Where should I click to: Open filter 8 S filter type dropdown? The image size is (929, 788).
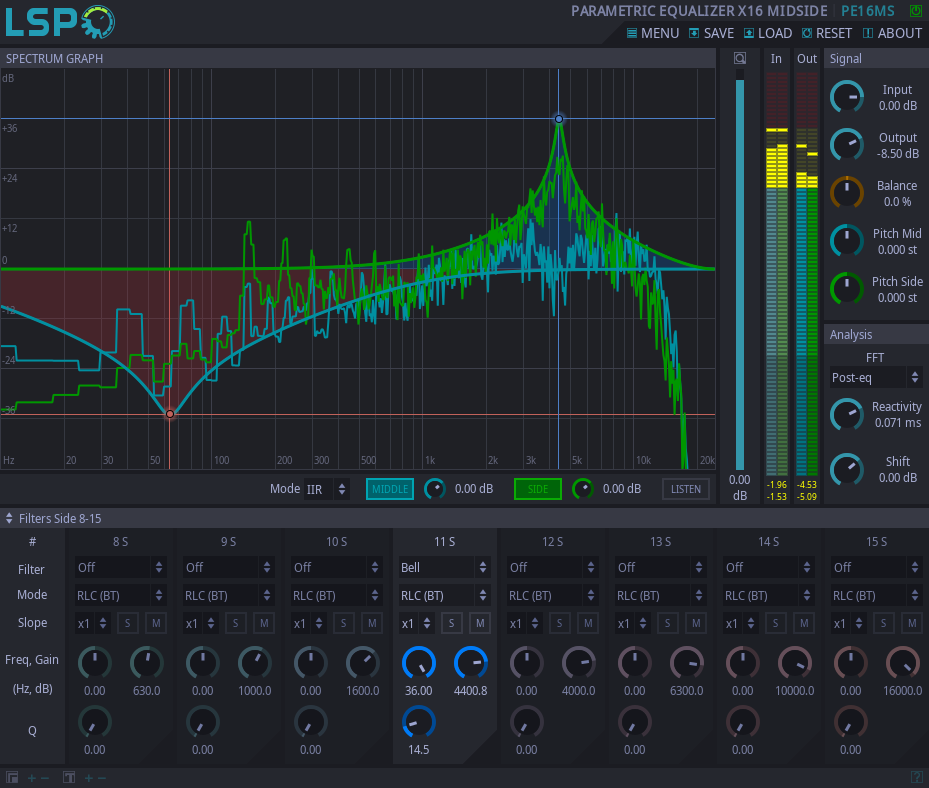pyautogui.click(x=120, y=568)
